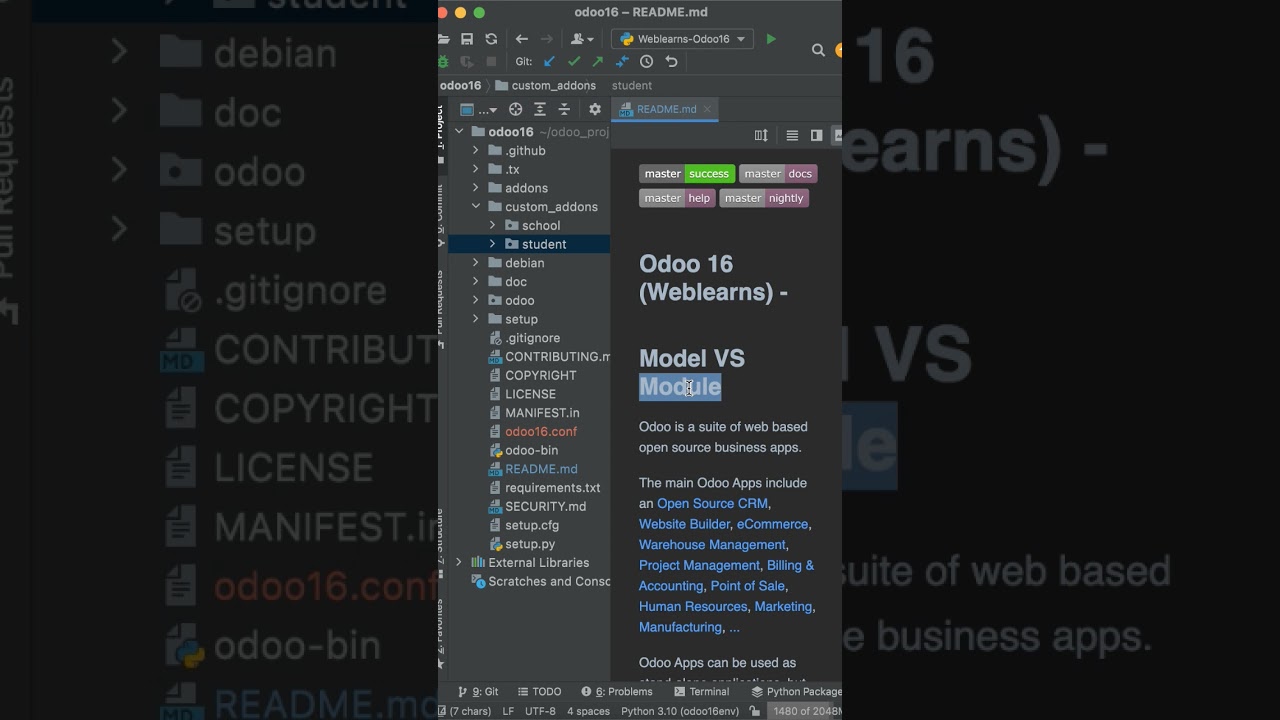Open the Website Builder link
1280x720 pixels.
pyautogui.click(x=684, y=524)
